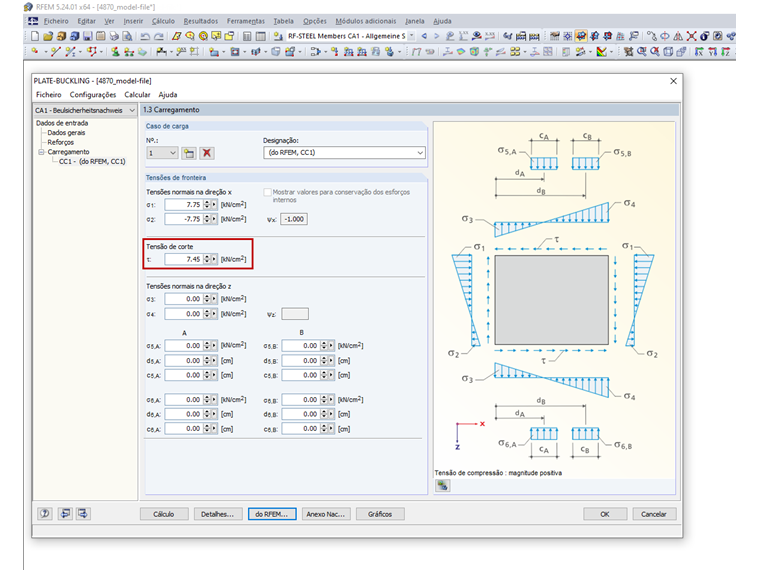
Task: Open the Ferramentas menu
Action: 246,21
